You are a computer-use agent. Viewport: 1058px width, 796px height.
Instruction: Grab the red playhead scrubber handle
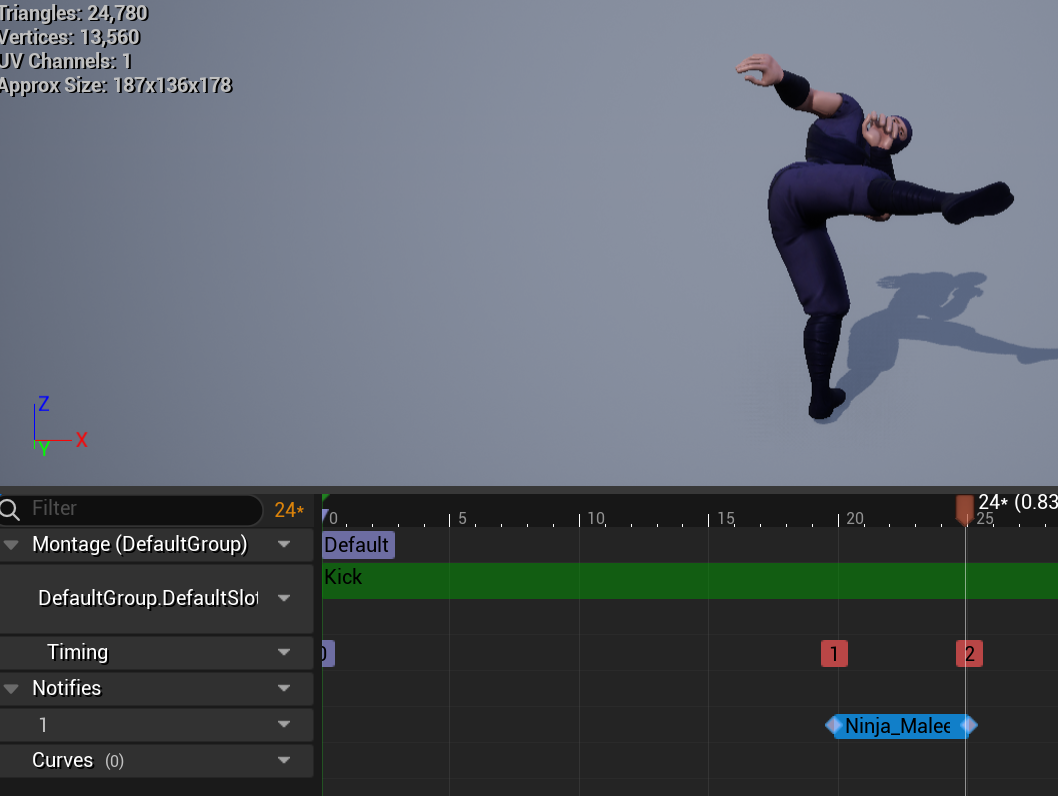click(x=964, y=509)
